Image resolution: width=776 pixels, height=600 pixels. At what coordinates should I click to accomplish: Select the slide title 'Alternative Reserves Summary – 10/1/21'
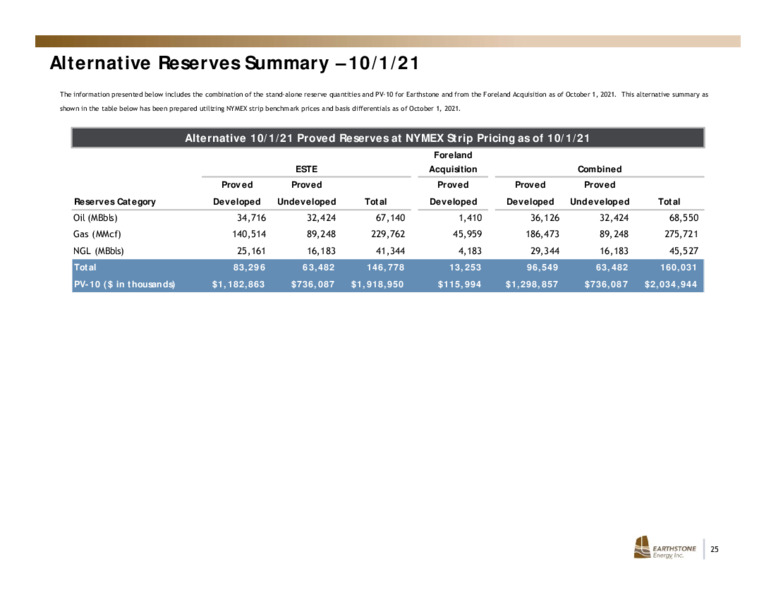(235, 63)
